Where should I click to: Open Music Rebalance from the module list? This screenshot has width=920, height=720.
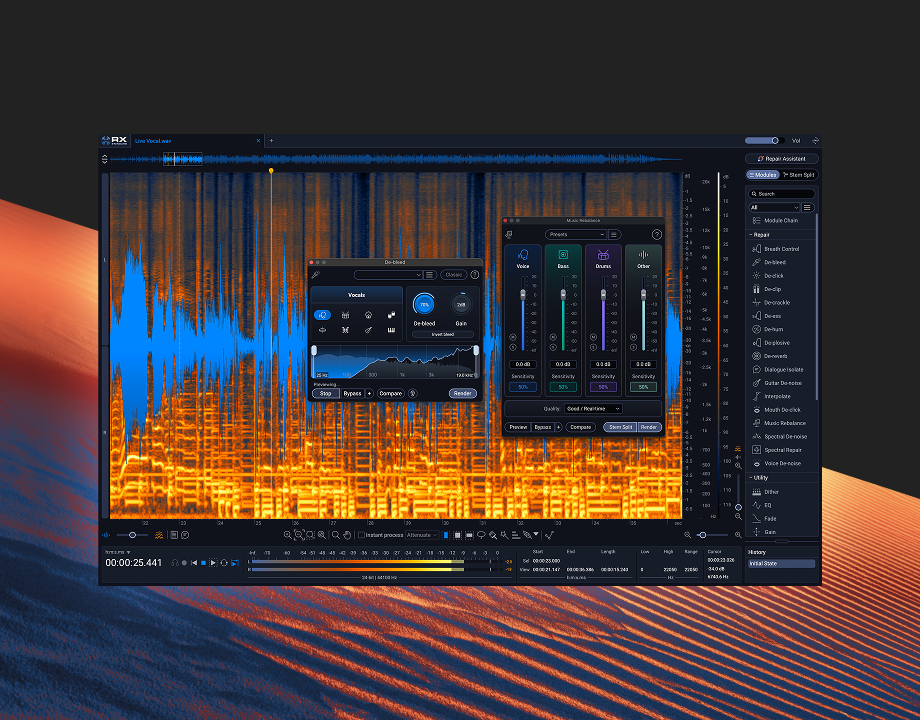click(x=779, y=423)
